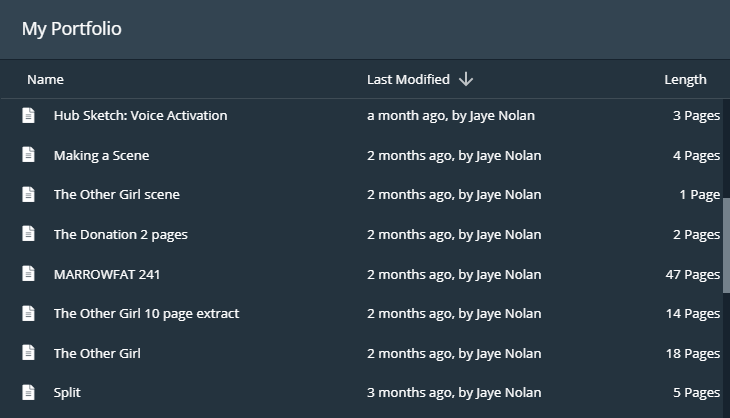Select the document icon for The Other Girl scene
Viewport: 730px width, 418px height.
29,194
